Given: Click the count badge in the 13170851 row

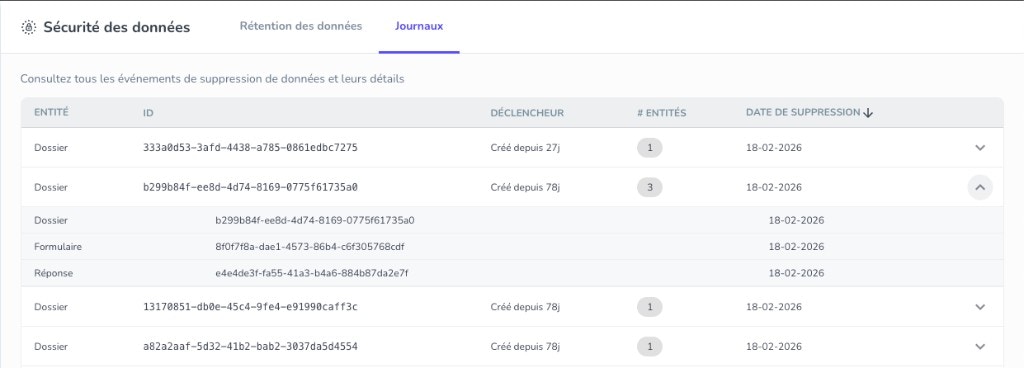Looking at the screenshot, I should tap(650, 307).
